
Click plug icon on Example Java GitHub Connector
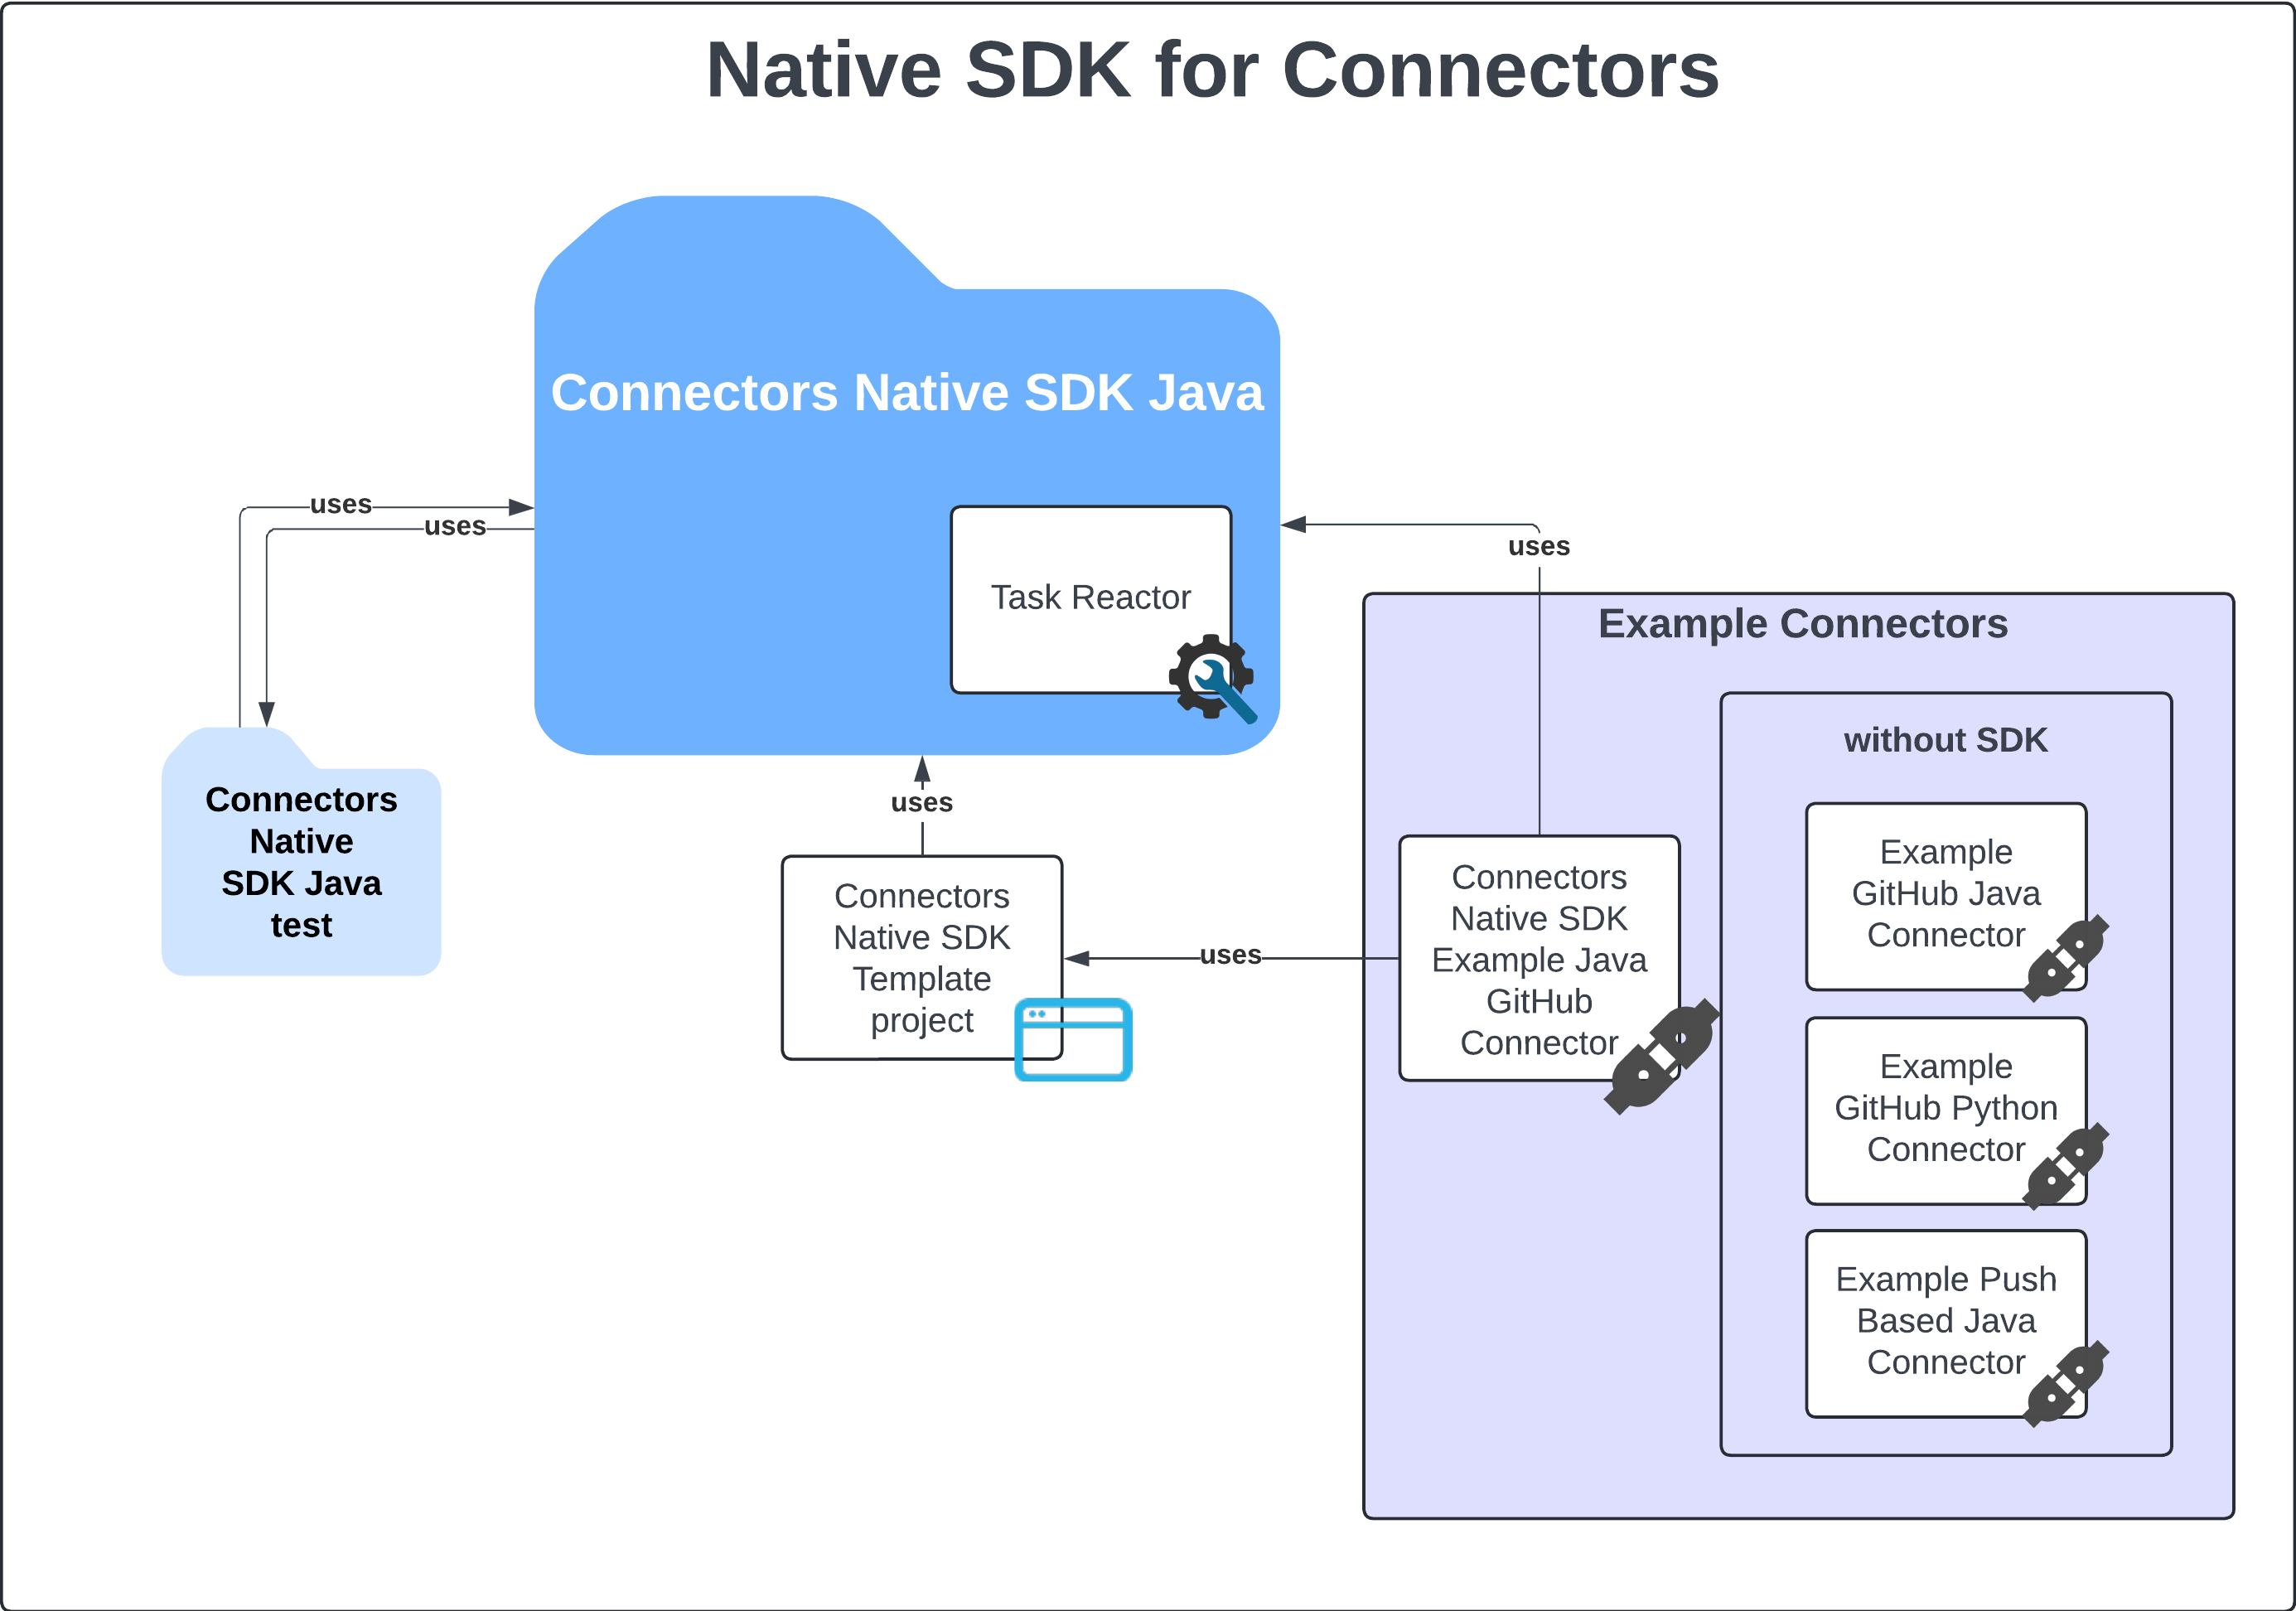[x=1661, y=1057]
